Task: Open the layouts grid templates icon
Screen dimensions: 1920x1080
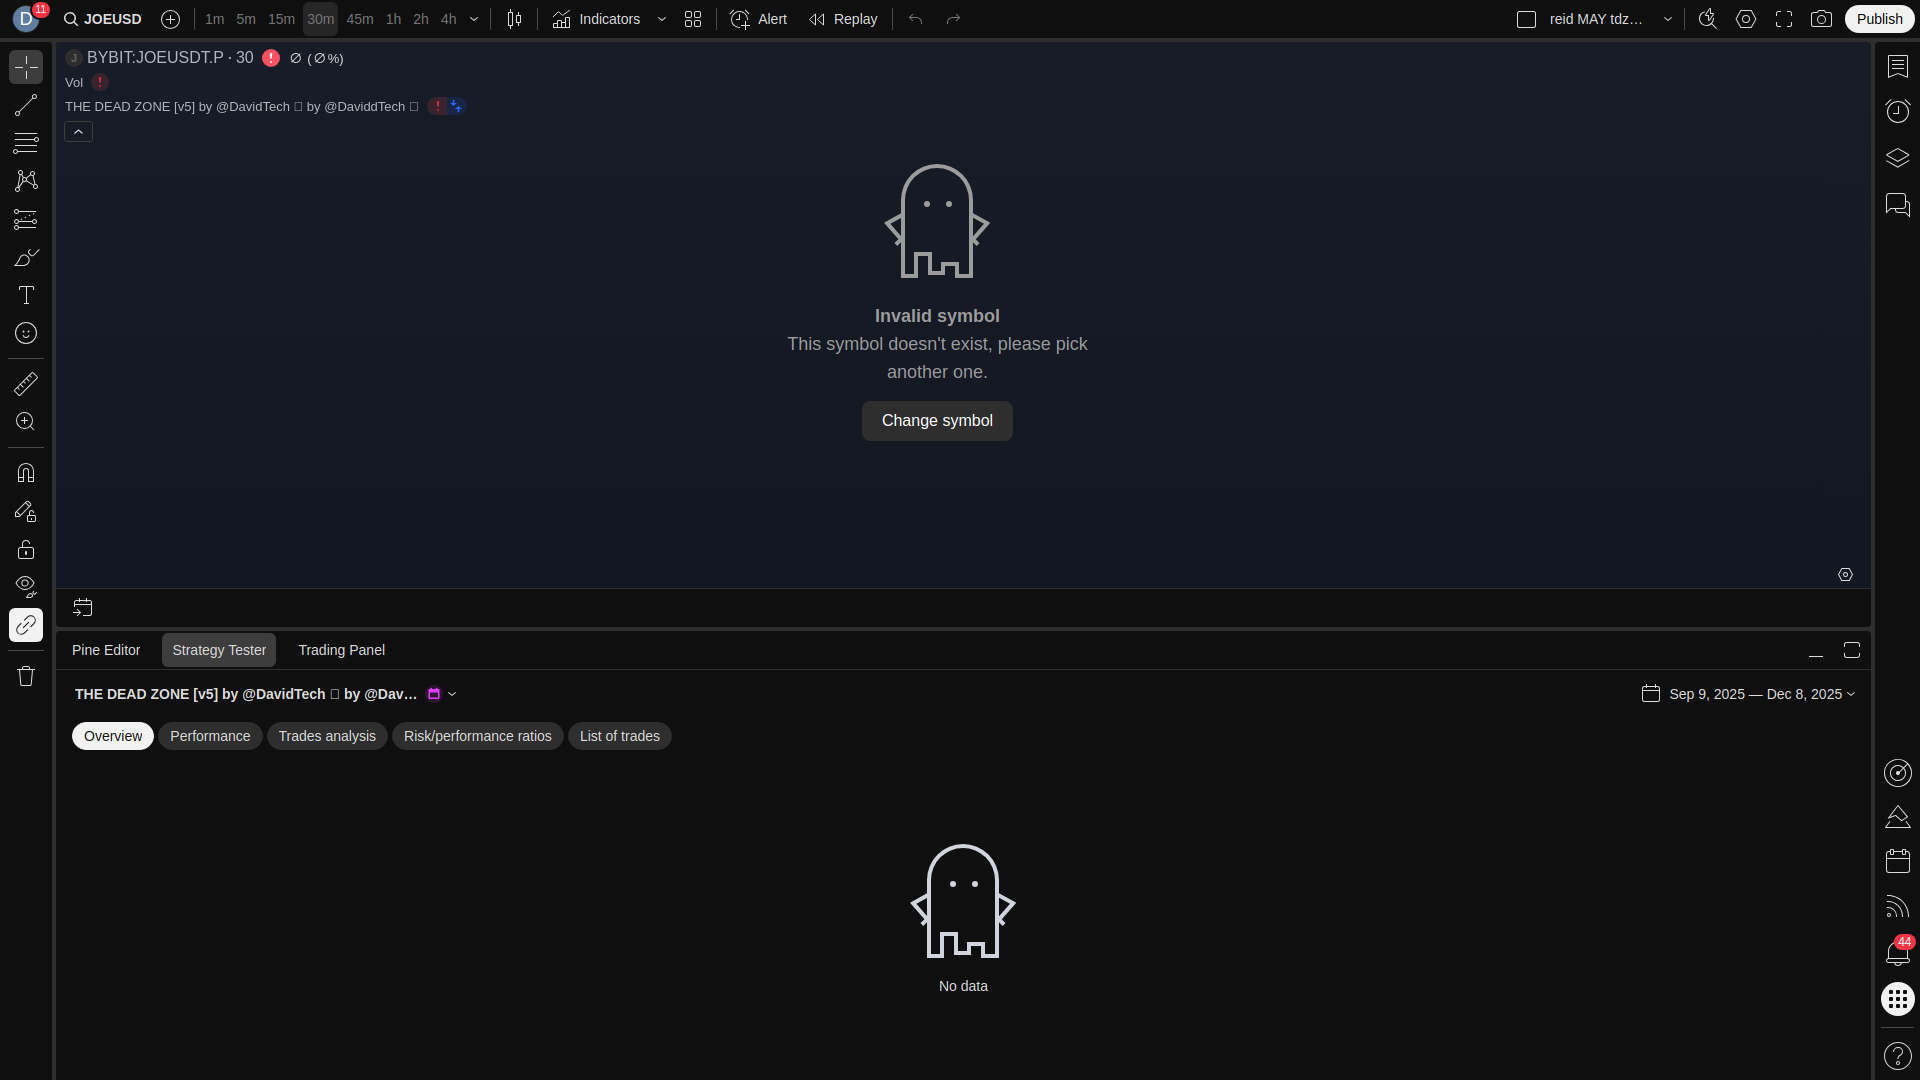Action: tap(693, 19)
